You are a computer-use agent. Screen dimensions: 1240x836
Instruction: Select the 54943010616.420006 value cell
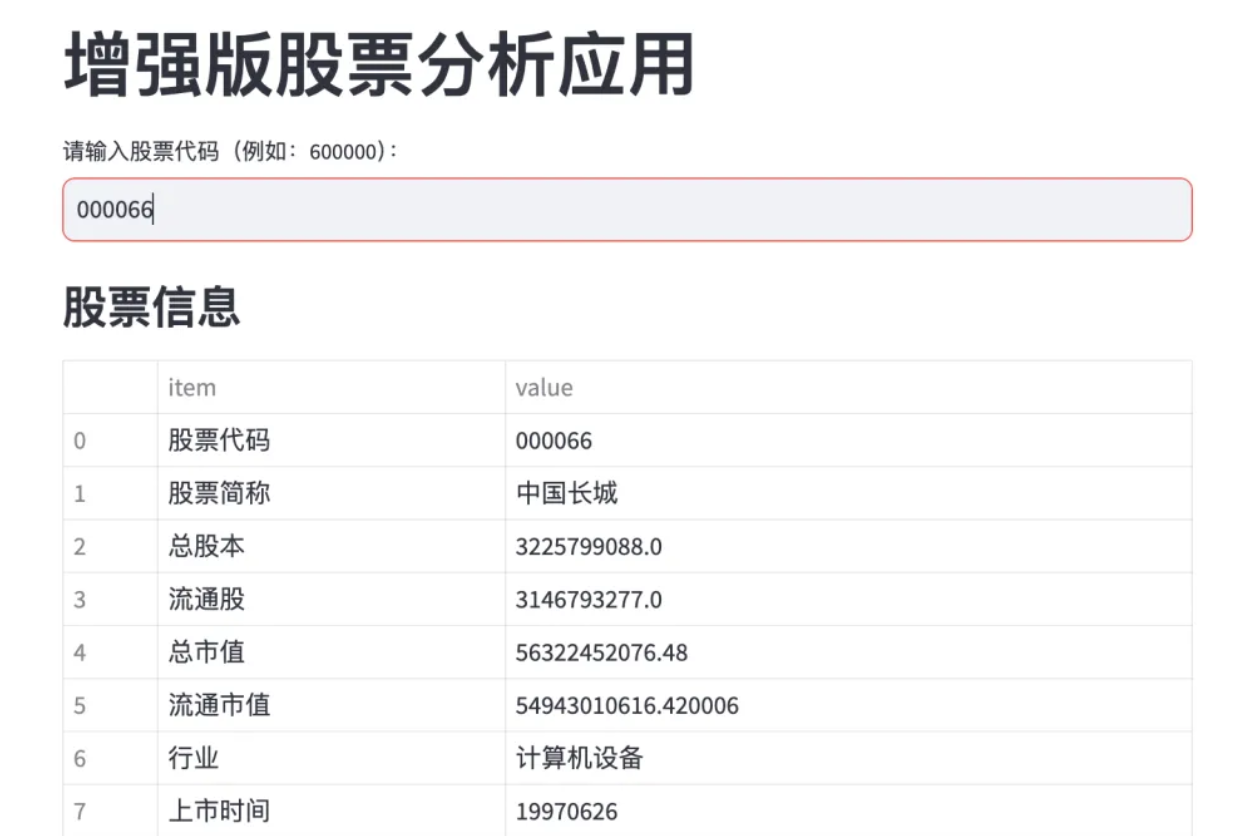point(848,705)
